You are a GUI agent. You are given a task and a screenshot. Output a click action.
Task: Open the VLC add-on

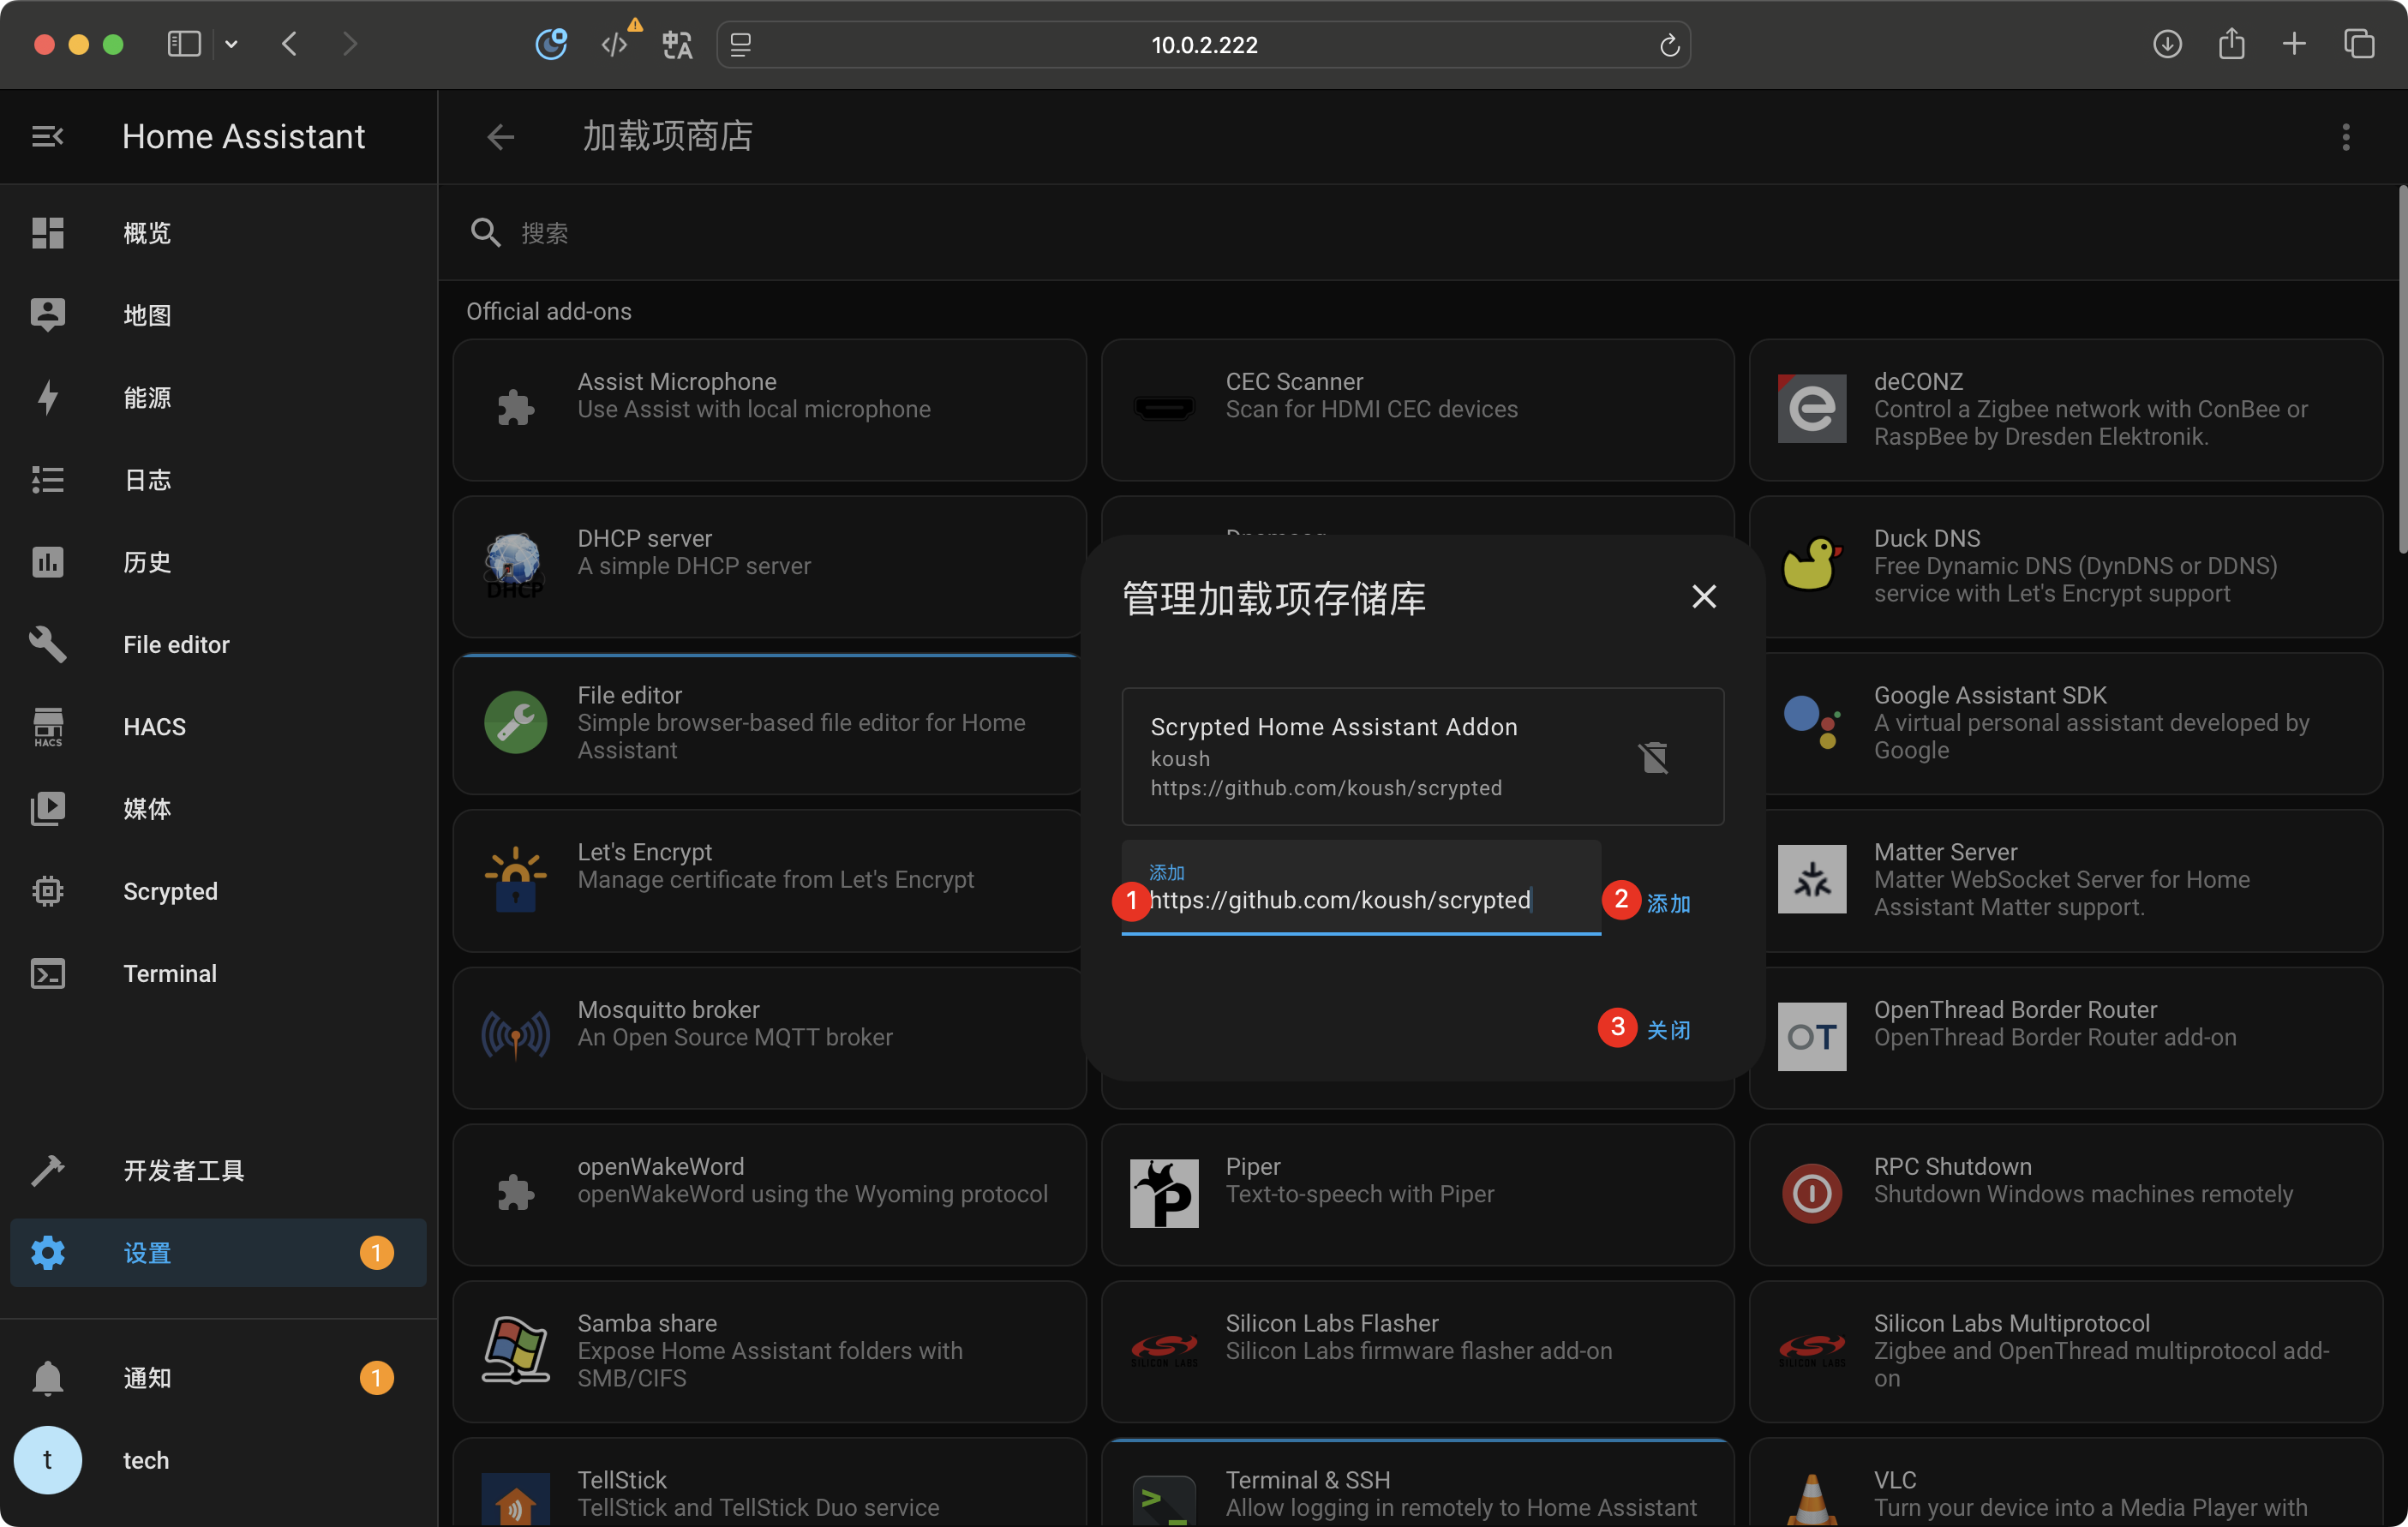click(2065, 1483)
